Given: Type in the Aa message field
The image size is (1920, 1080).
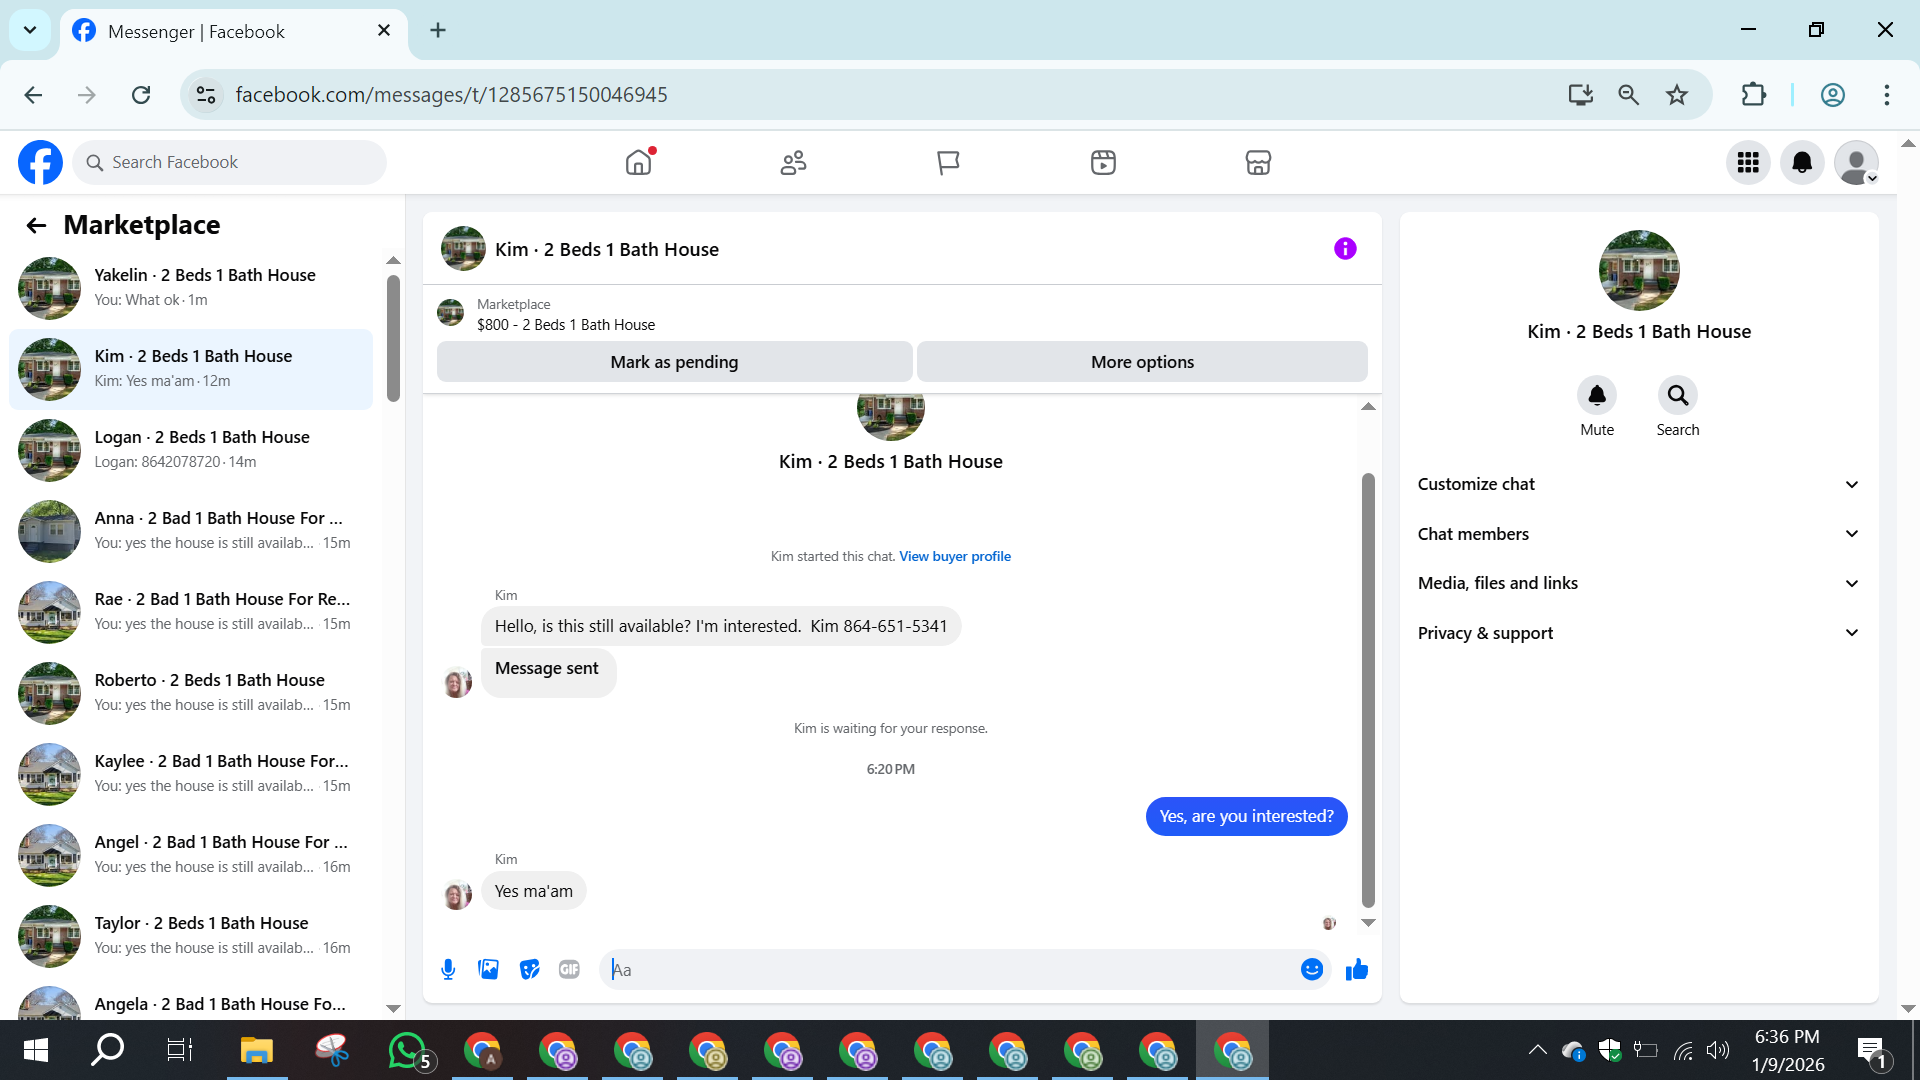Looking at the screenshot, I should click(950, 969).
